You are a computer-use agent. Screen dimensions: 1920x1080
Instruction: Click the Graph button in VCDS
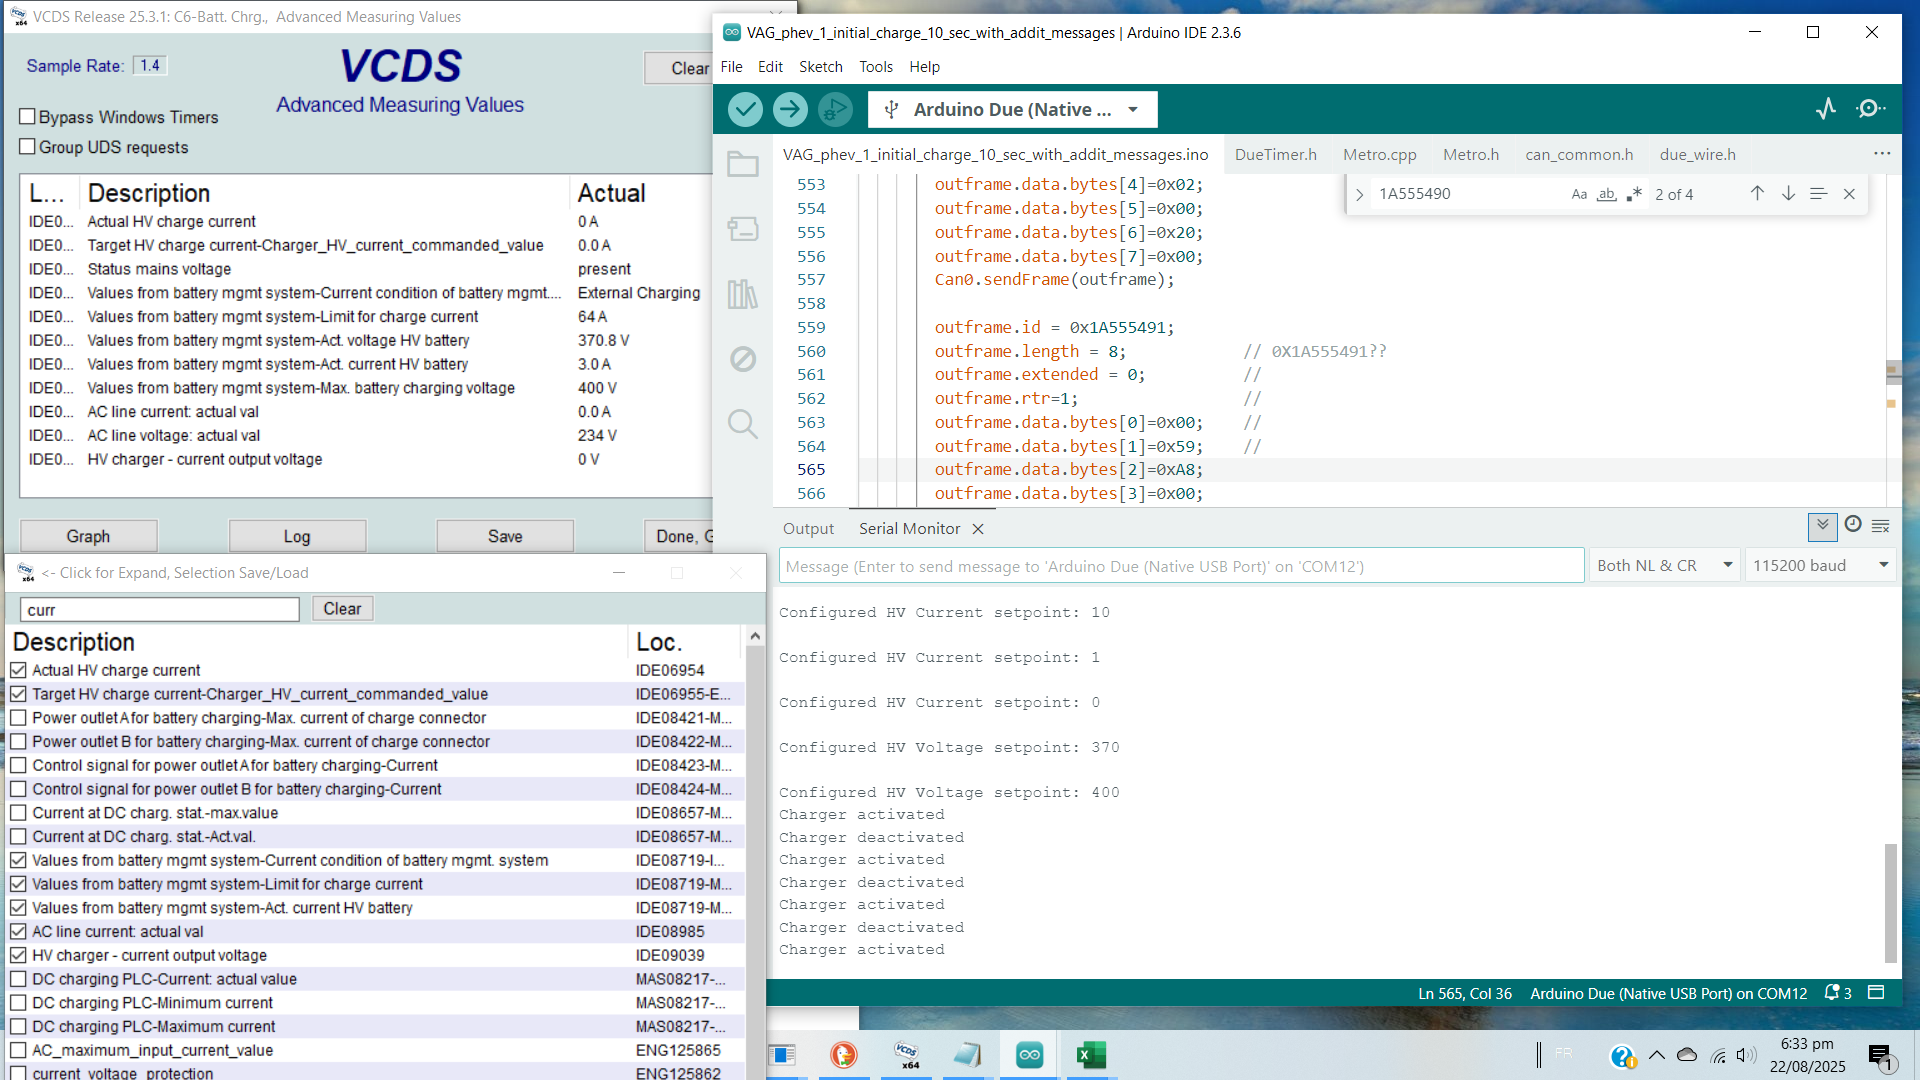(88, 536)
